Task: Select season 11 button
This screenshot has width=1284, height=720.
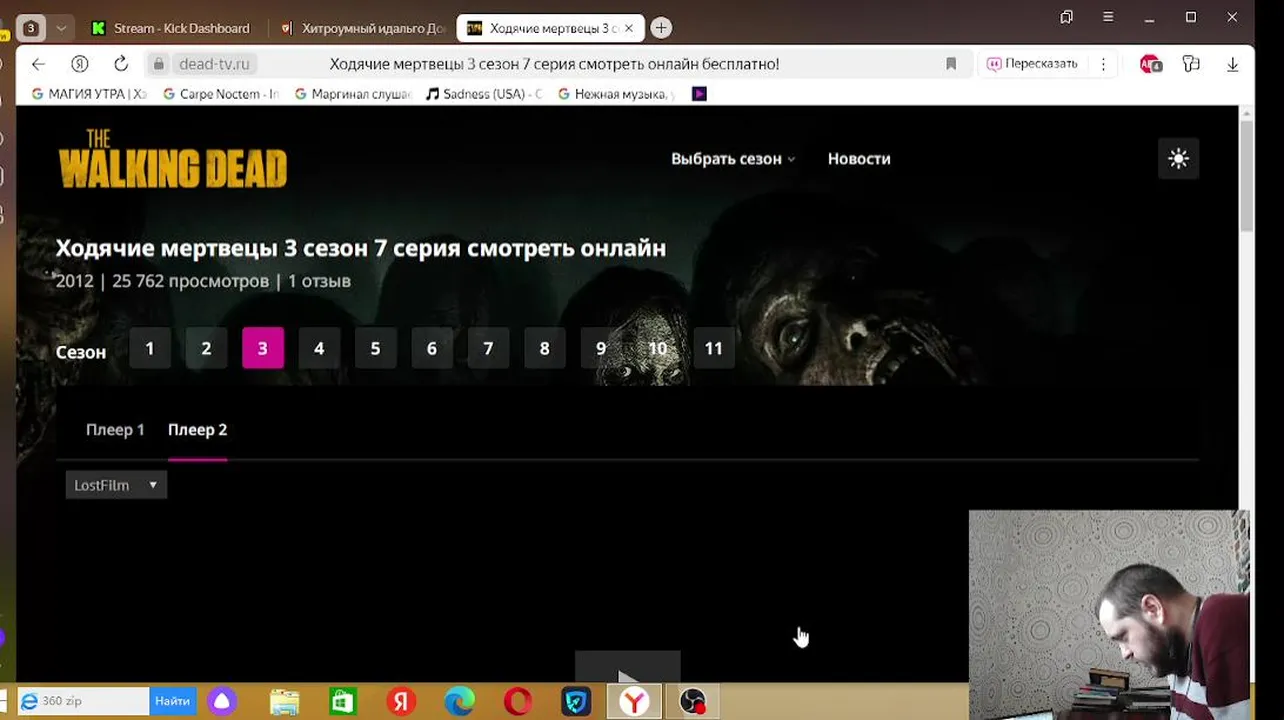Action: pyautogui.click(x=713, y=348)
